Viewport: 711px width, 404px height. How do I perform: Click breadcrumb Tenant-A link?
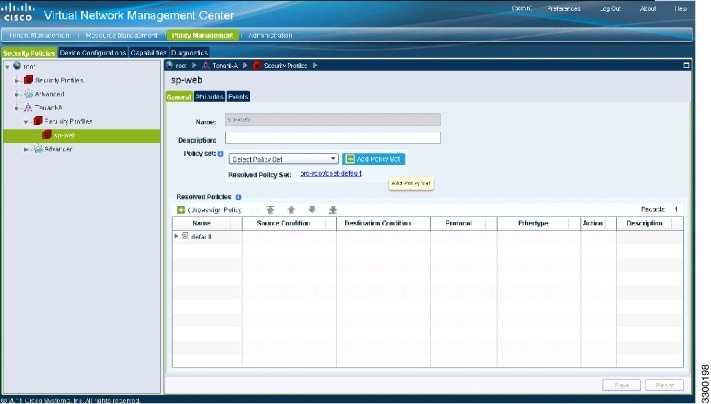click(225, 66)
